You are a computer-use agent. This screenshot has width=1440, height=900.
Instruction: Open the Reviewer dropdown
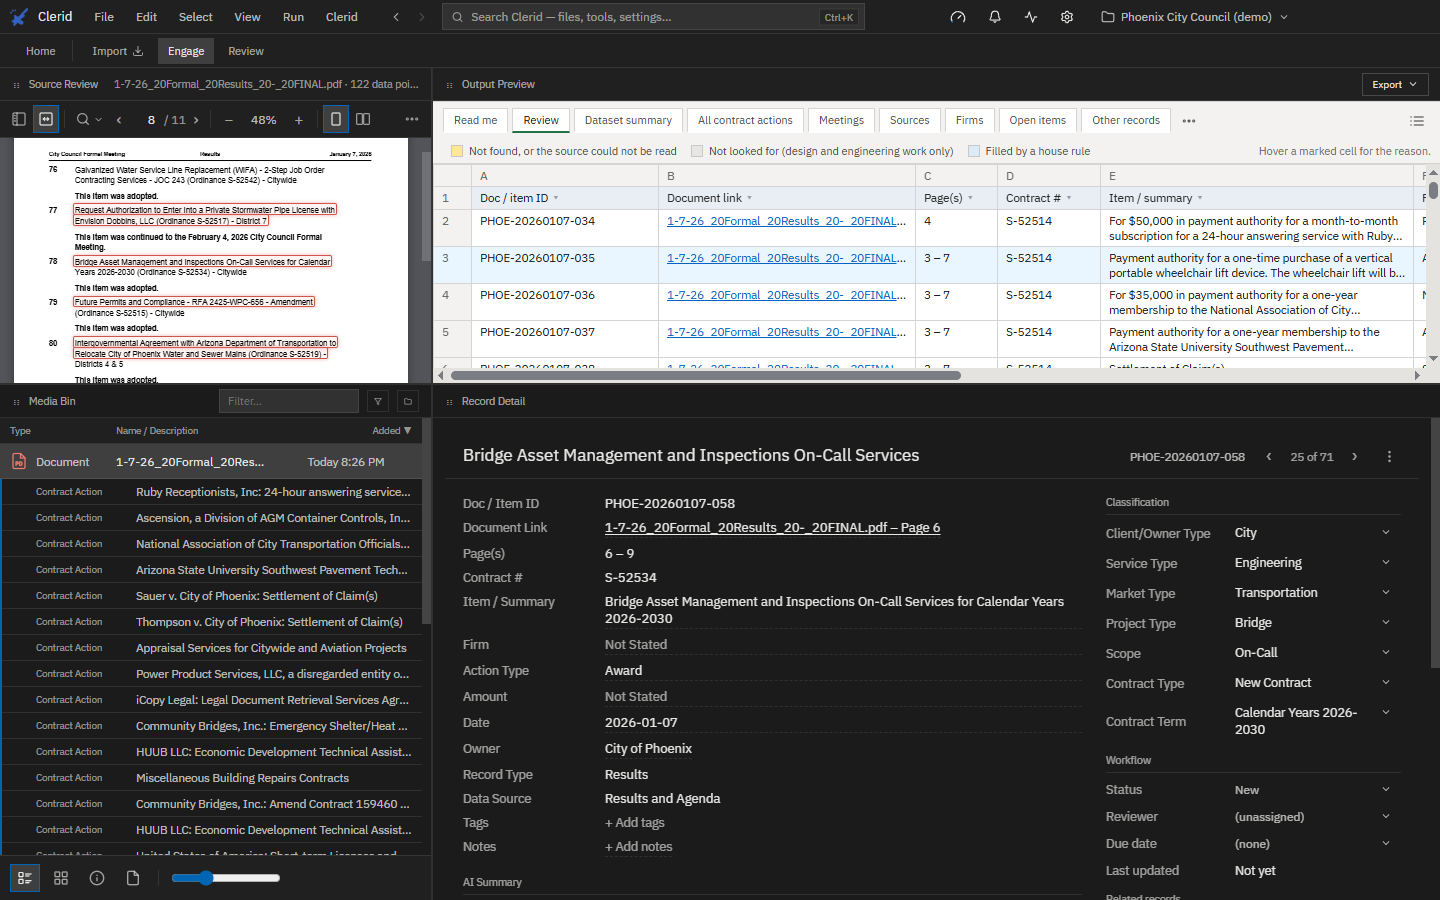click(1311, 817)
